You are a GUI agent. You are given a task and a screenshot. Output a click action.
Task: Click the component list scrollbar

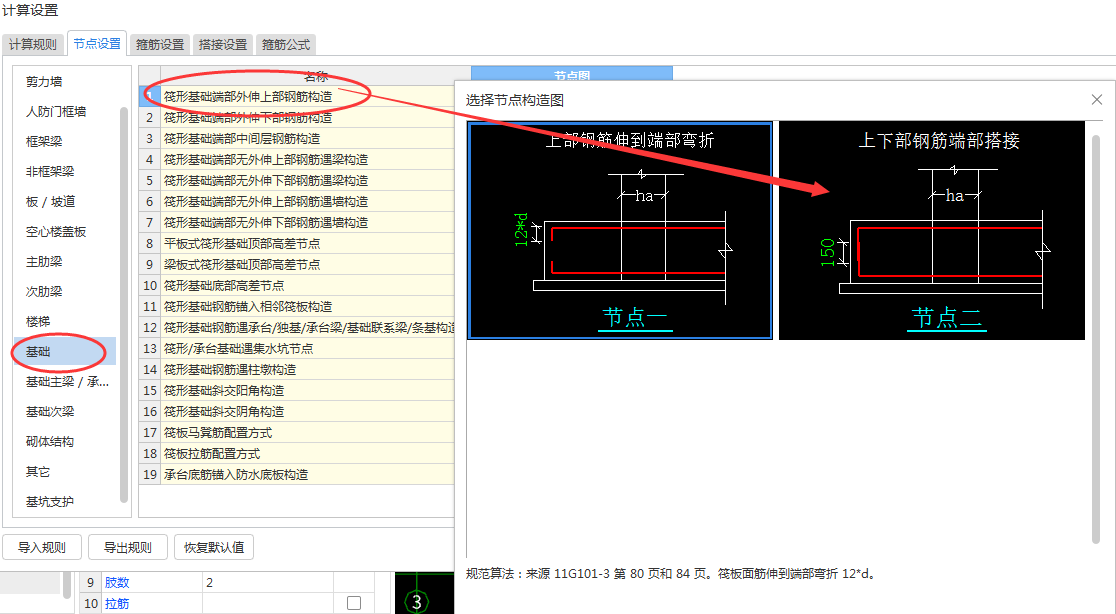[x=124, y=305]
